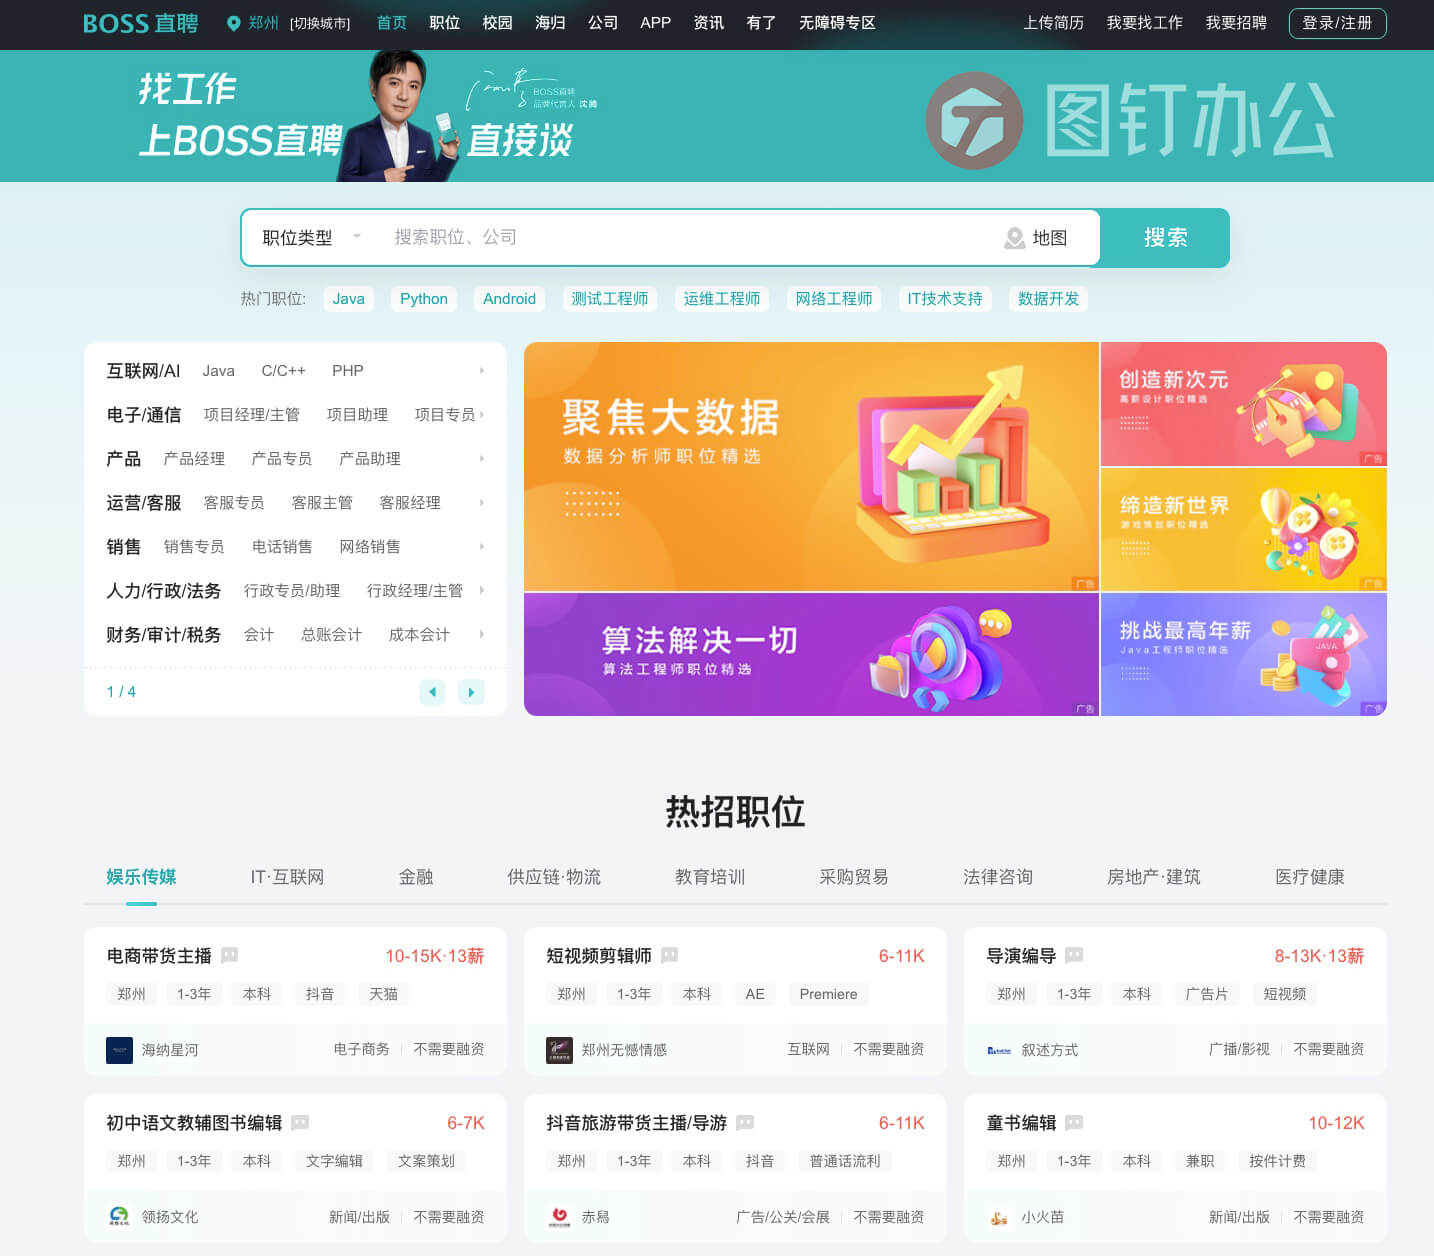Viewport: 1434px width, 1256px height.
Task: Open 无障碍专区 in top navigation
Action: click(x=837, y=22)
